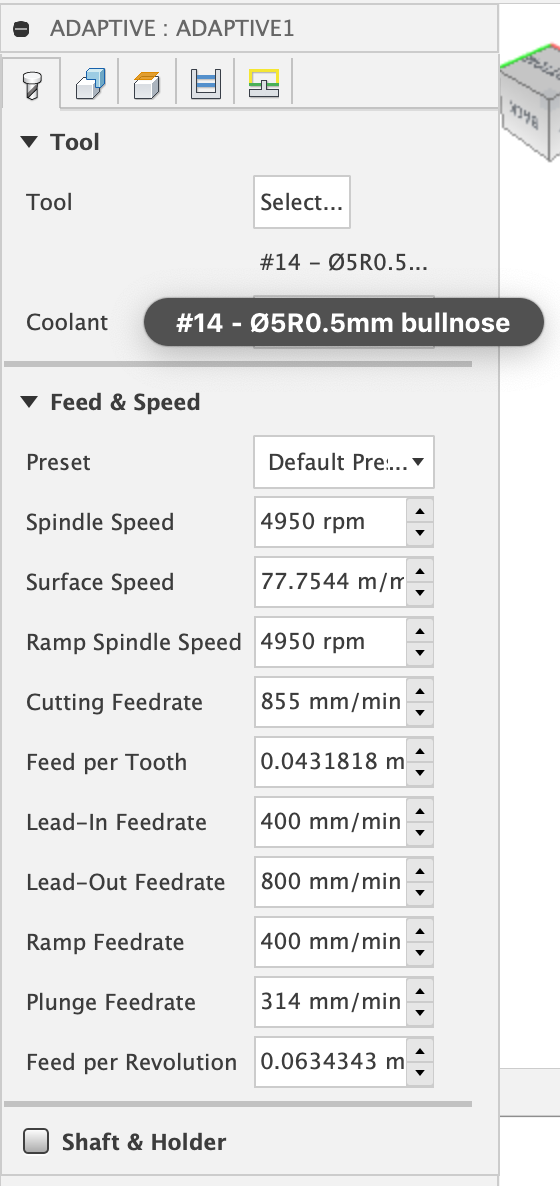Screen dimensions: 560x1186
Task: Open the Heights tab icon
Action: 148,83
